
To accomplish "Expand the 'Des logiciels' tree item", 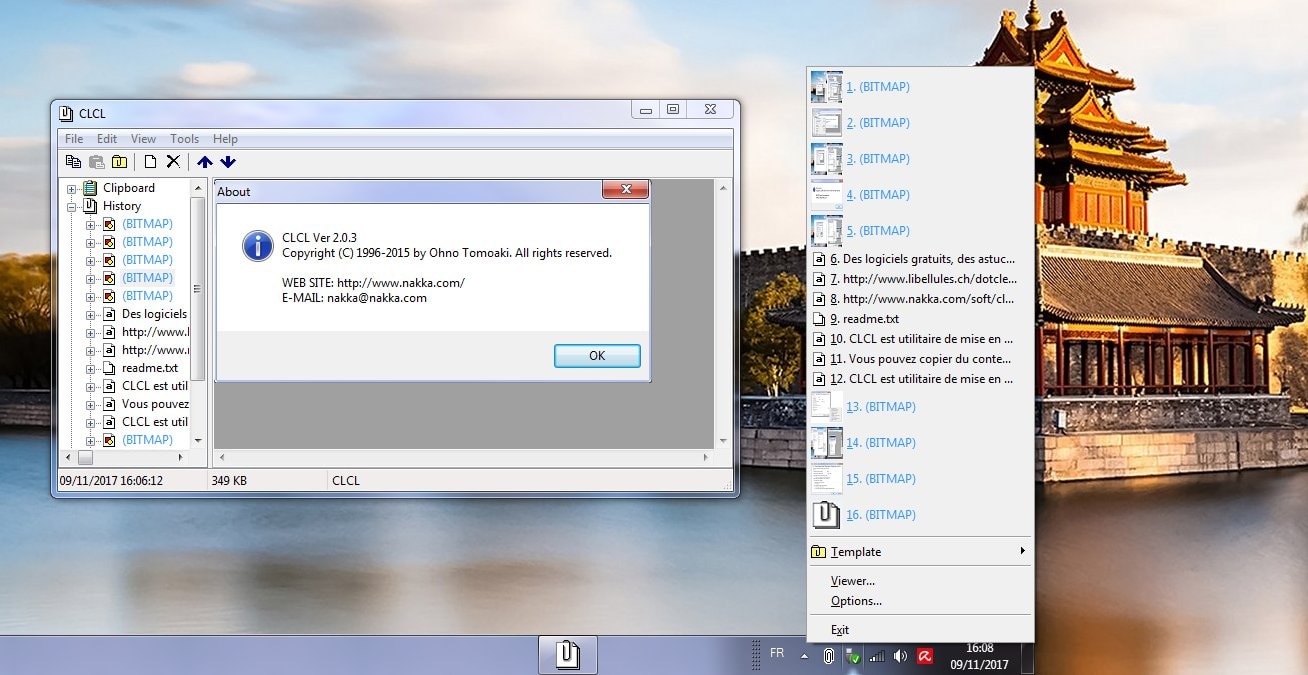I will pyautogui.click(x=91, y=315).
